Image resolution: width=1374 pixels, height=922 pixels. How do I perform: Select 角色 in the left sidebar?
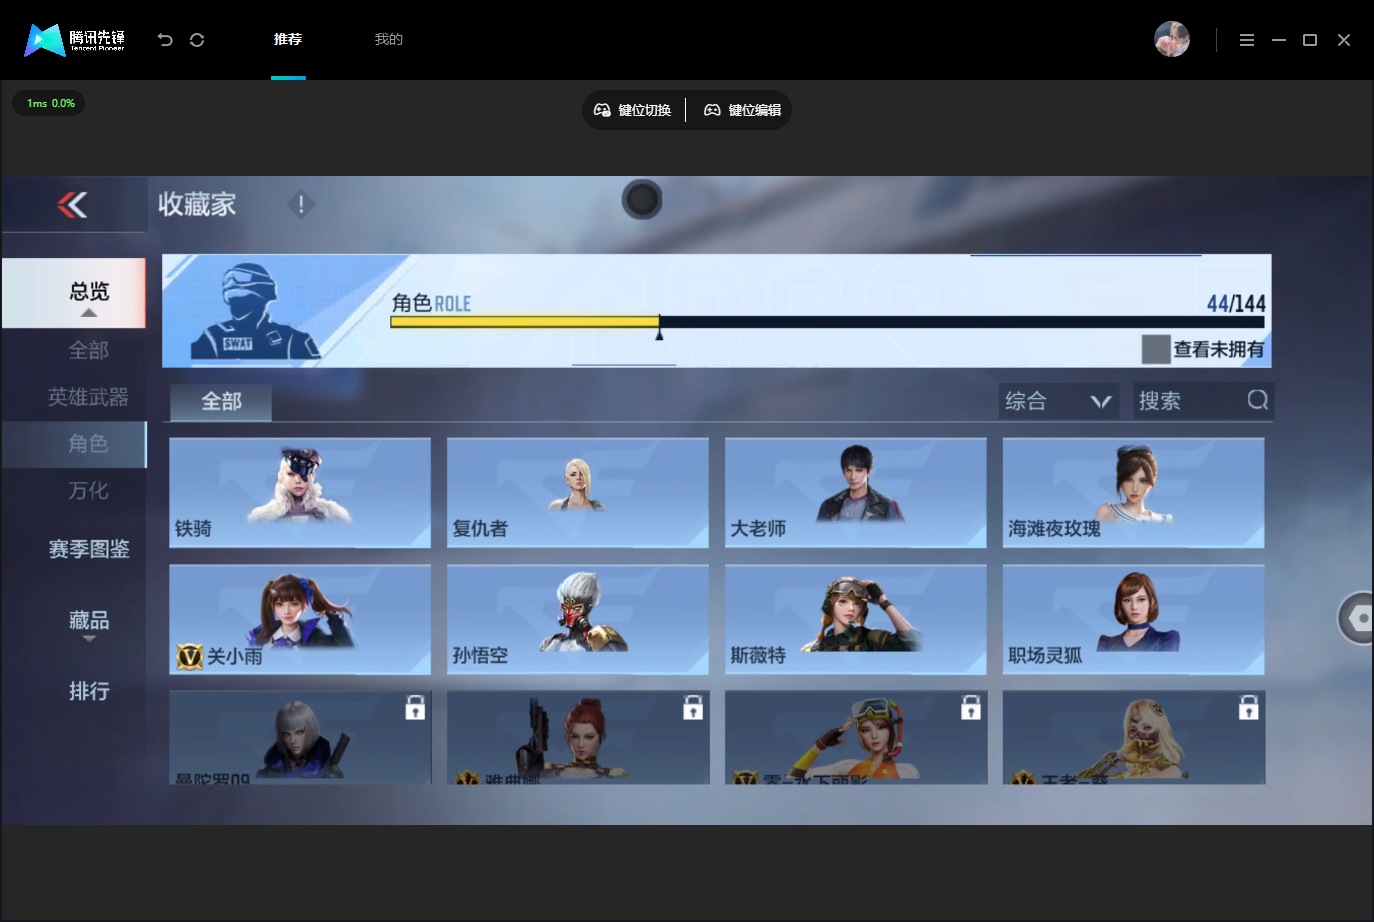pos(74,444)
